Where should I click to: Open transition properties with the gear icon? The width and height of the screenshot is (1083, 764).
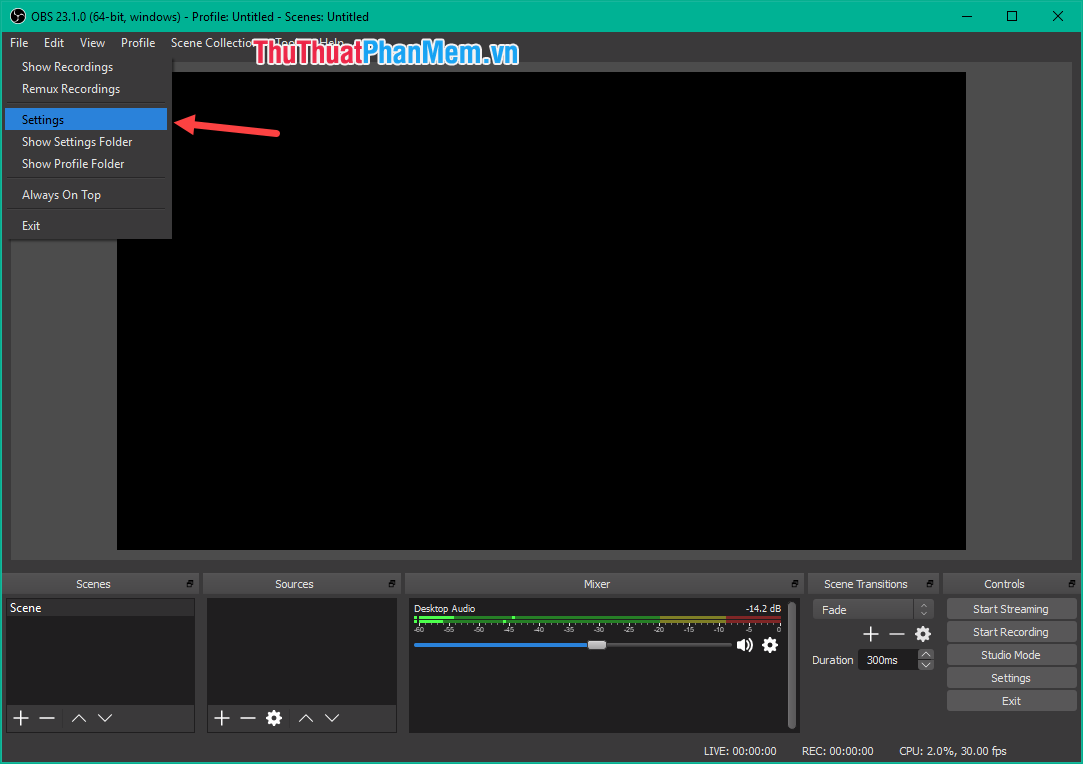click(x=922, y=633)
